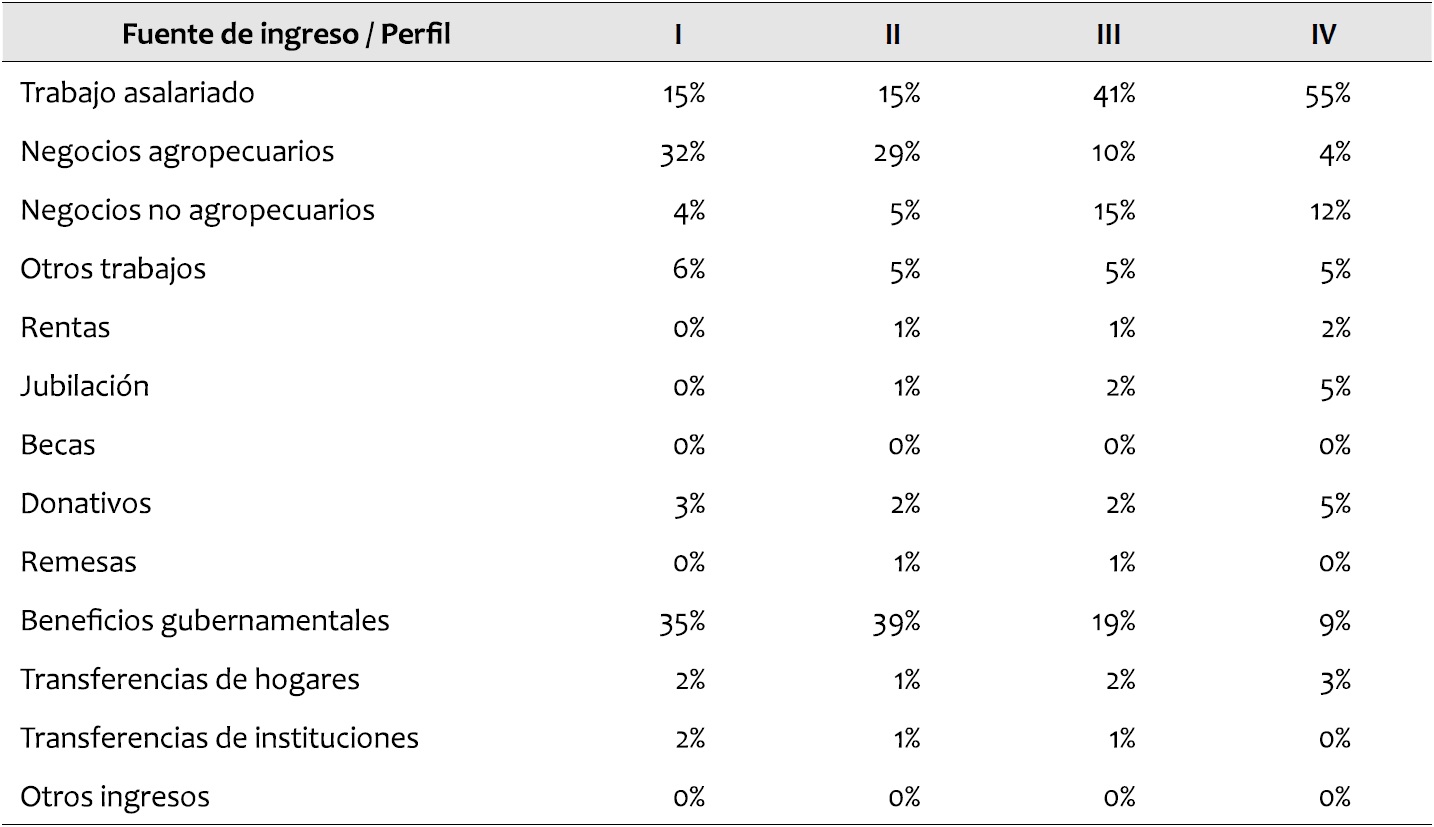1434x827 pixels.
Task: Select the 'Transferencias de hogares' row label
Action: 190,680
